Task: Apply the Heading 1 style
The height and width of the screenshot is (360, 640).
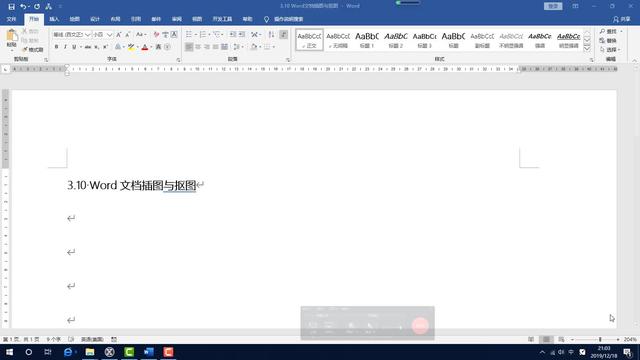Action: coord(367,40)
